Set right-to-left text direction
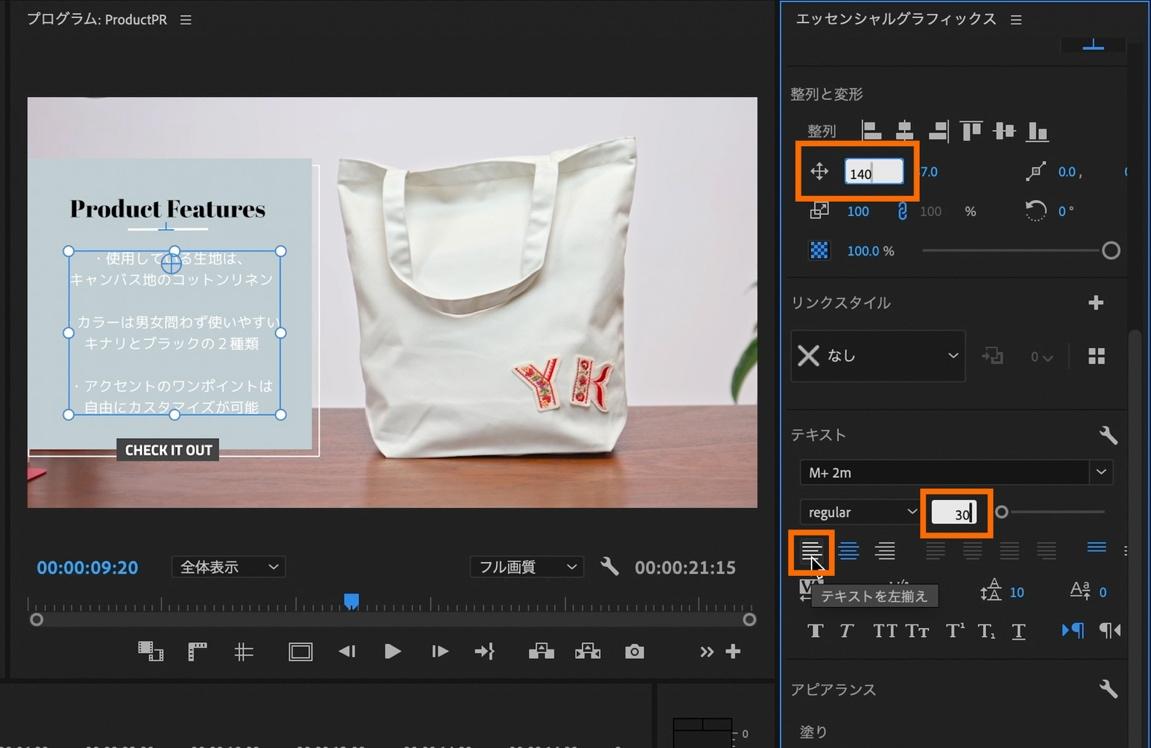The height and width of the screenshot is (748, 1151). [x=1109, y=630]
